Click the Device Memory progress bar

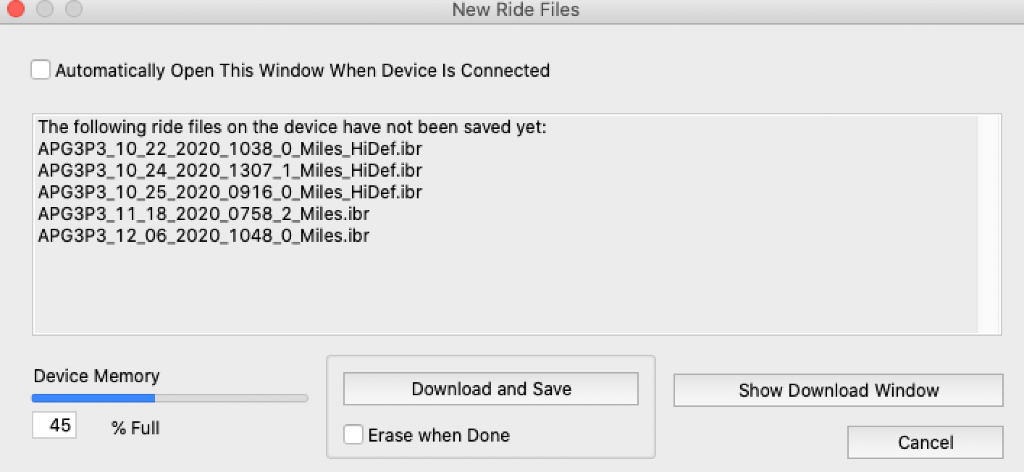click(170, 398)
